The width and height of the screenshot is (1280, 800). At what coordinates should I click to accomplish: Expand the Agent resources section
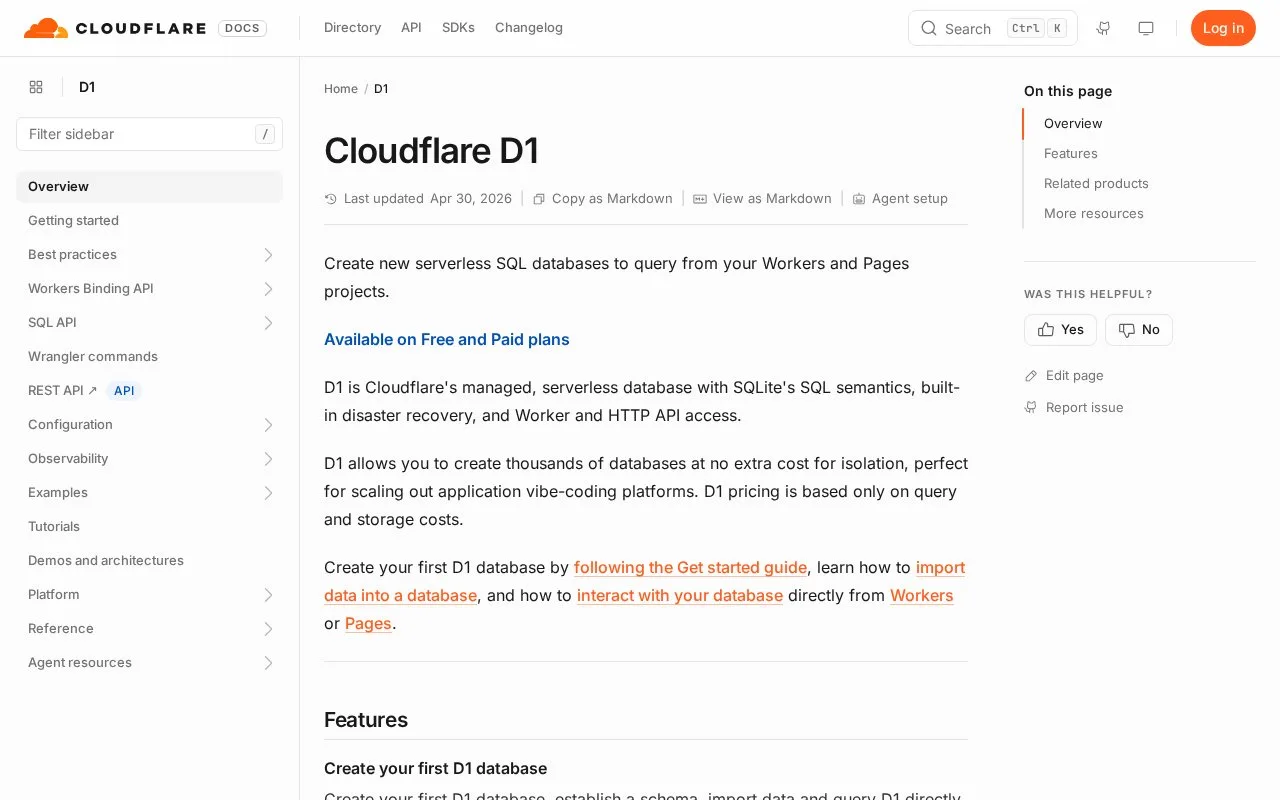(268, 663)
